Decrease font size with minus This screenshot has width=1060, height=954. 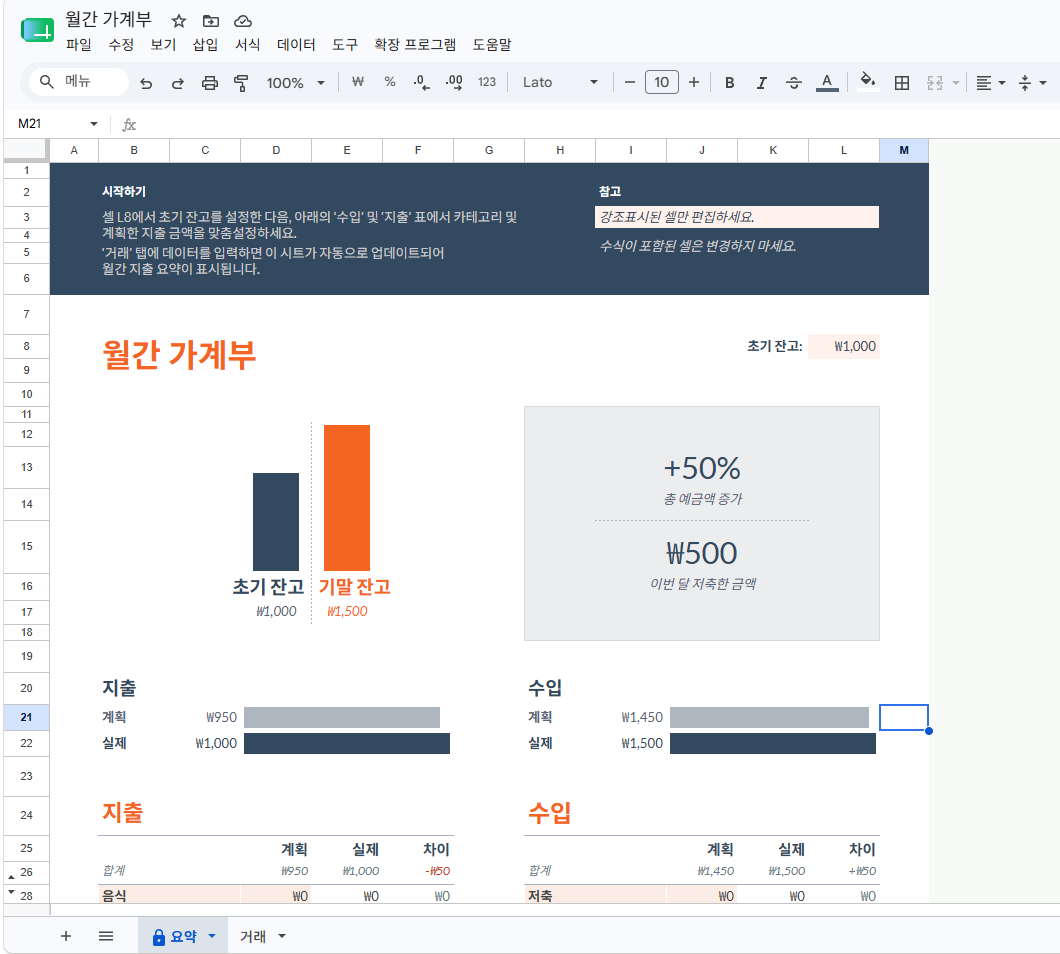629,82
